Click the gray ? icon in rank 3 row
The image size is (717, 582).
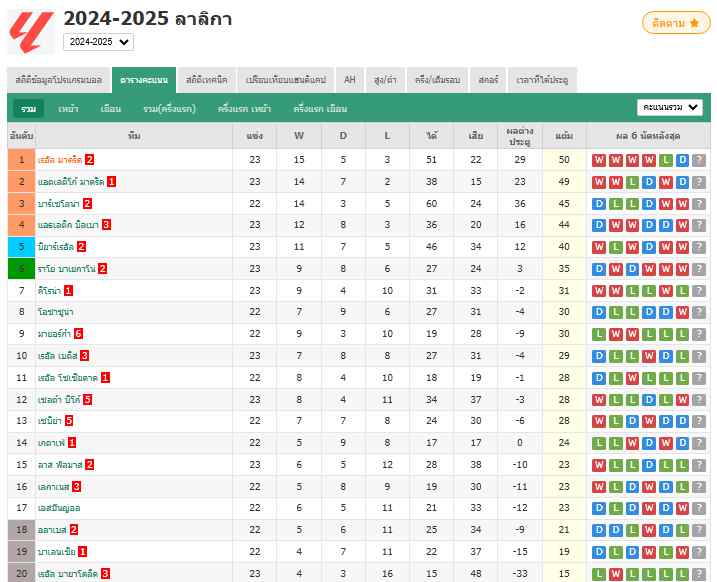(x=699, y=204)
